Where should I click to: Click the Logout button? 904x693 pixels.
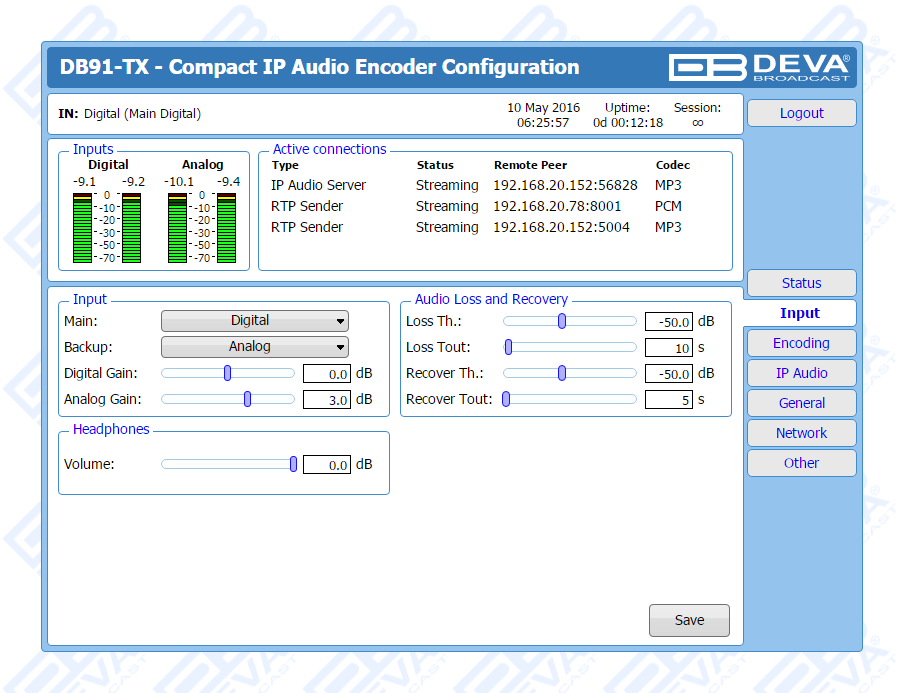(801, 113)
